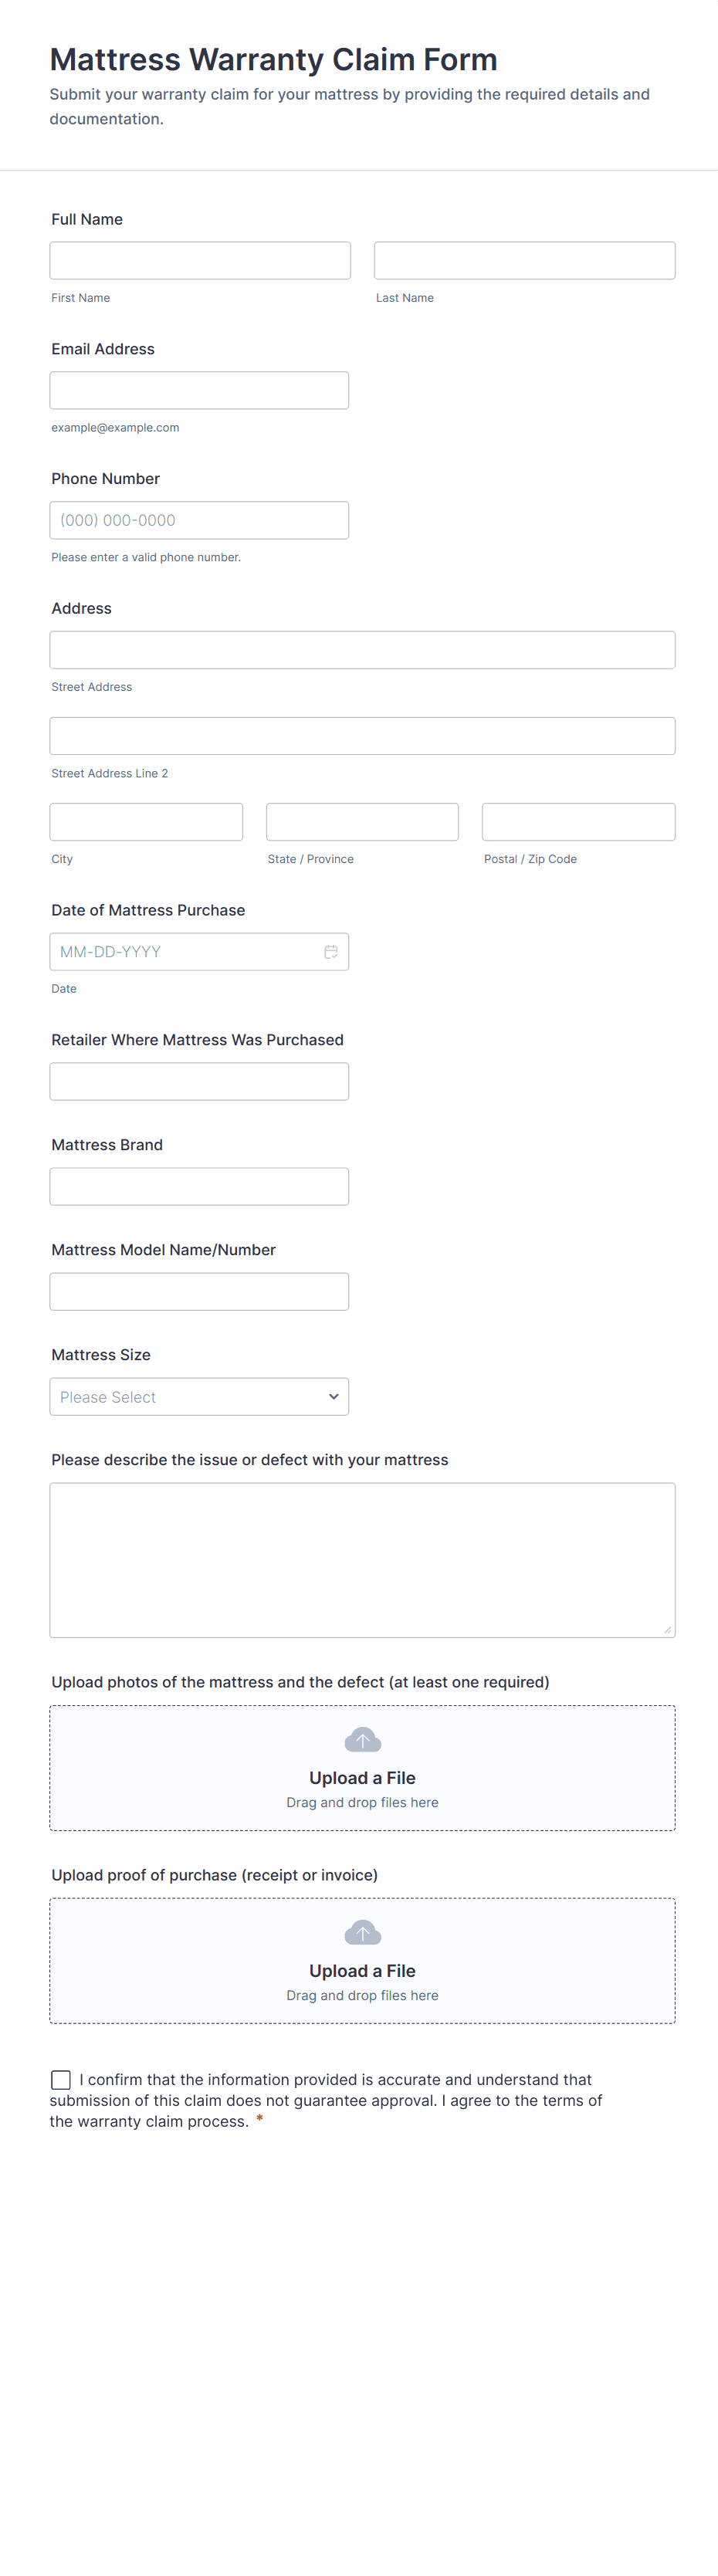Click the issue description text area
The image size is (718, 2576).
click(362, 1560)
